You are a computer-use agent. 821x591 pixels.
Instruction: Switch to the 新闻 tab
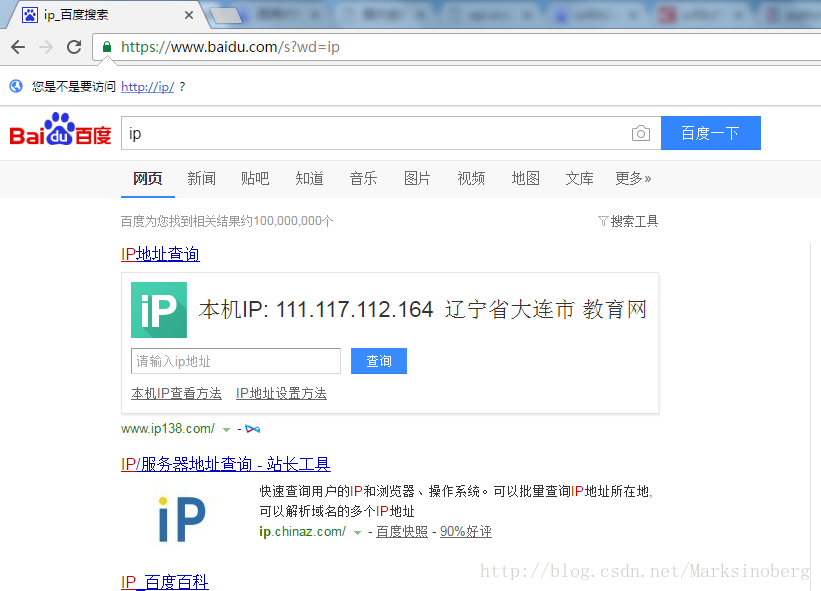[x=202, y=179]
